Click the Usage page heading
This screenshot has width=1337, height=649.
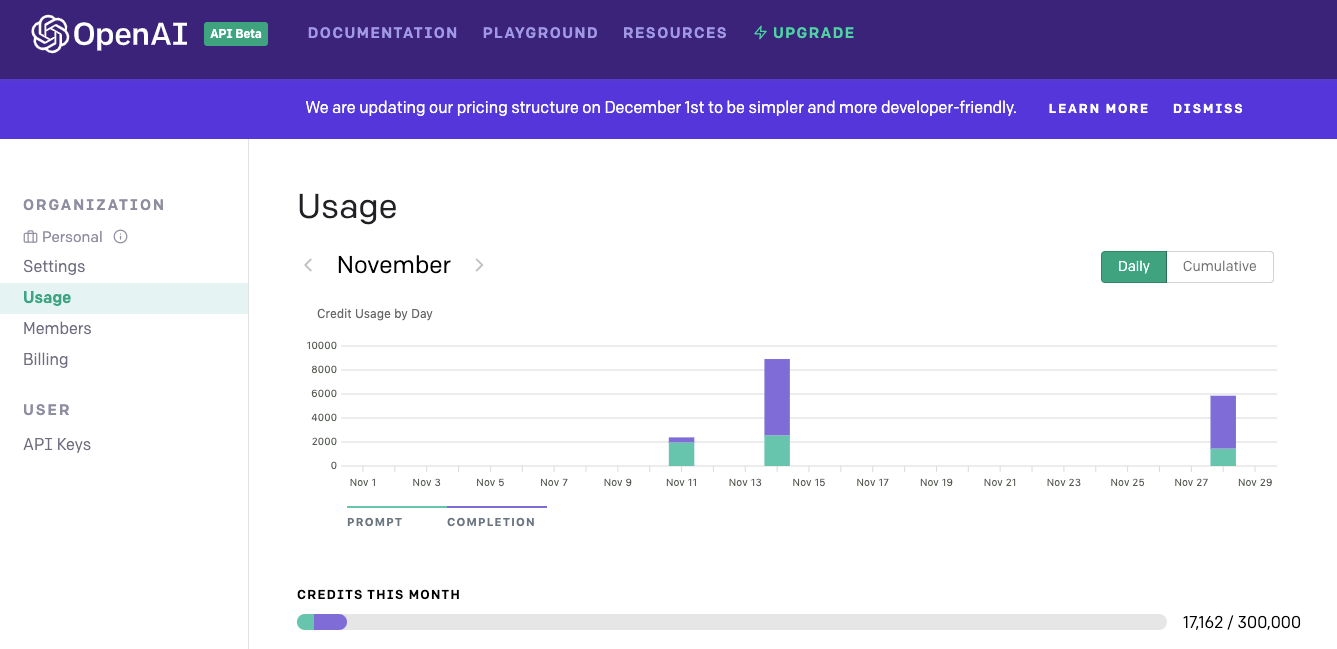click(x=347, y=207)
